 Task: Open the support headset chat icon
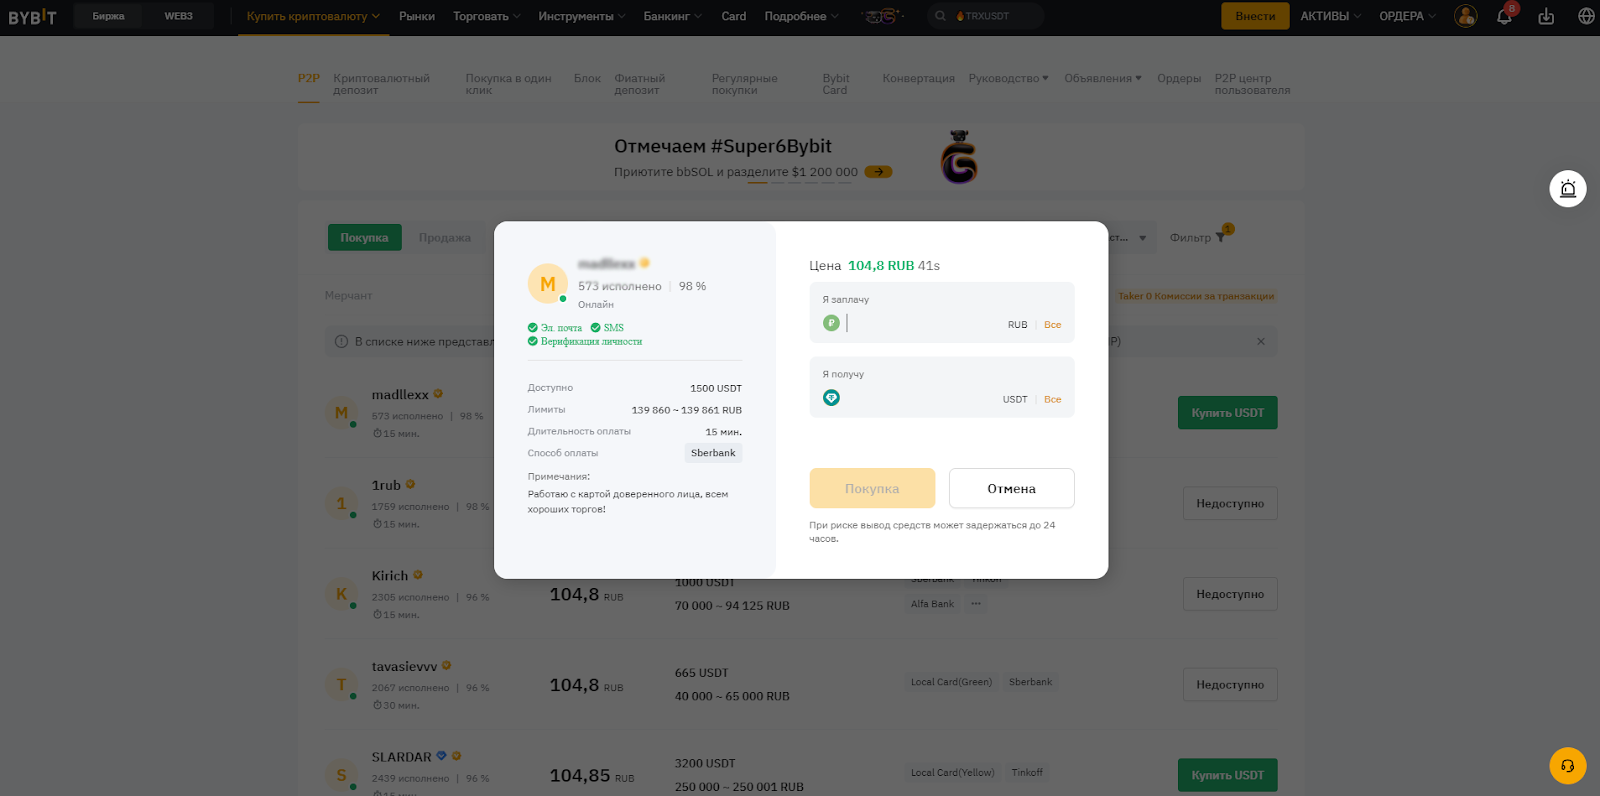coord(1568,766)
